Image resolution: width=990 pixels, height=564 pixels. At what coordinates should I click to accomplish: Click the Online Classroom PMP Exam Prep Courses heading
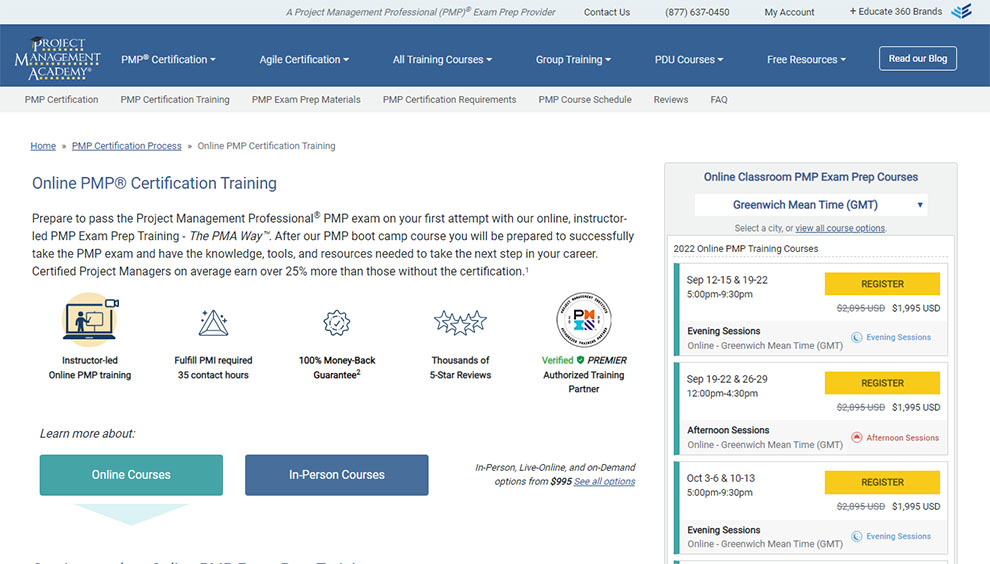click(811, 177)
